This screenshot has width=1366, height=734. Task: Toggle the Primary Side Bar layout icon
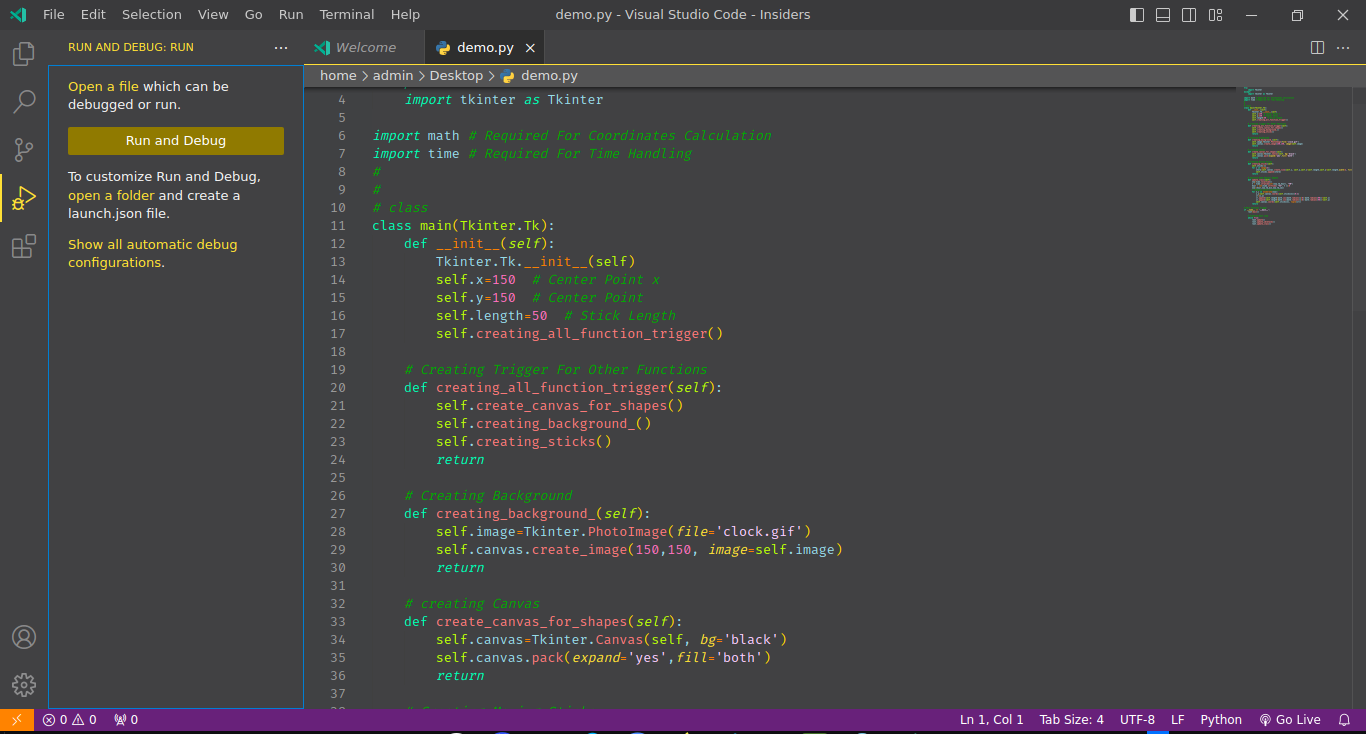tap(1137, 15)
